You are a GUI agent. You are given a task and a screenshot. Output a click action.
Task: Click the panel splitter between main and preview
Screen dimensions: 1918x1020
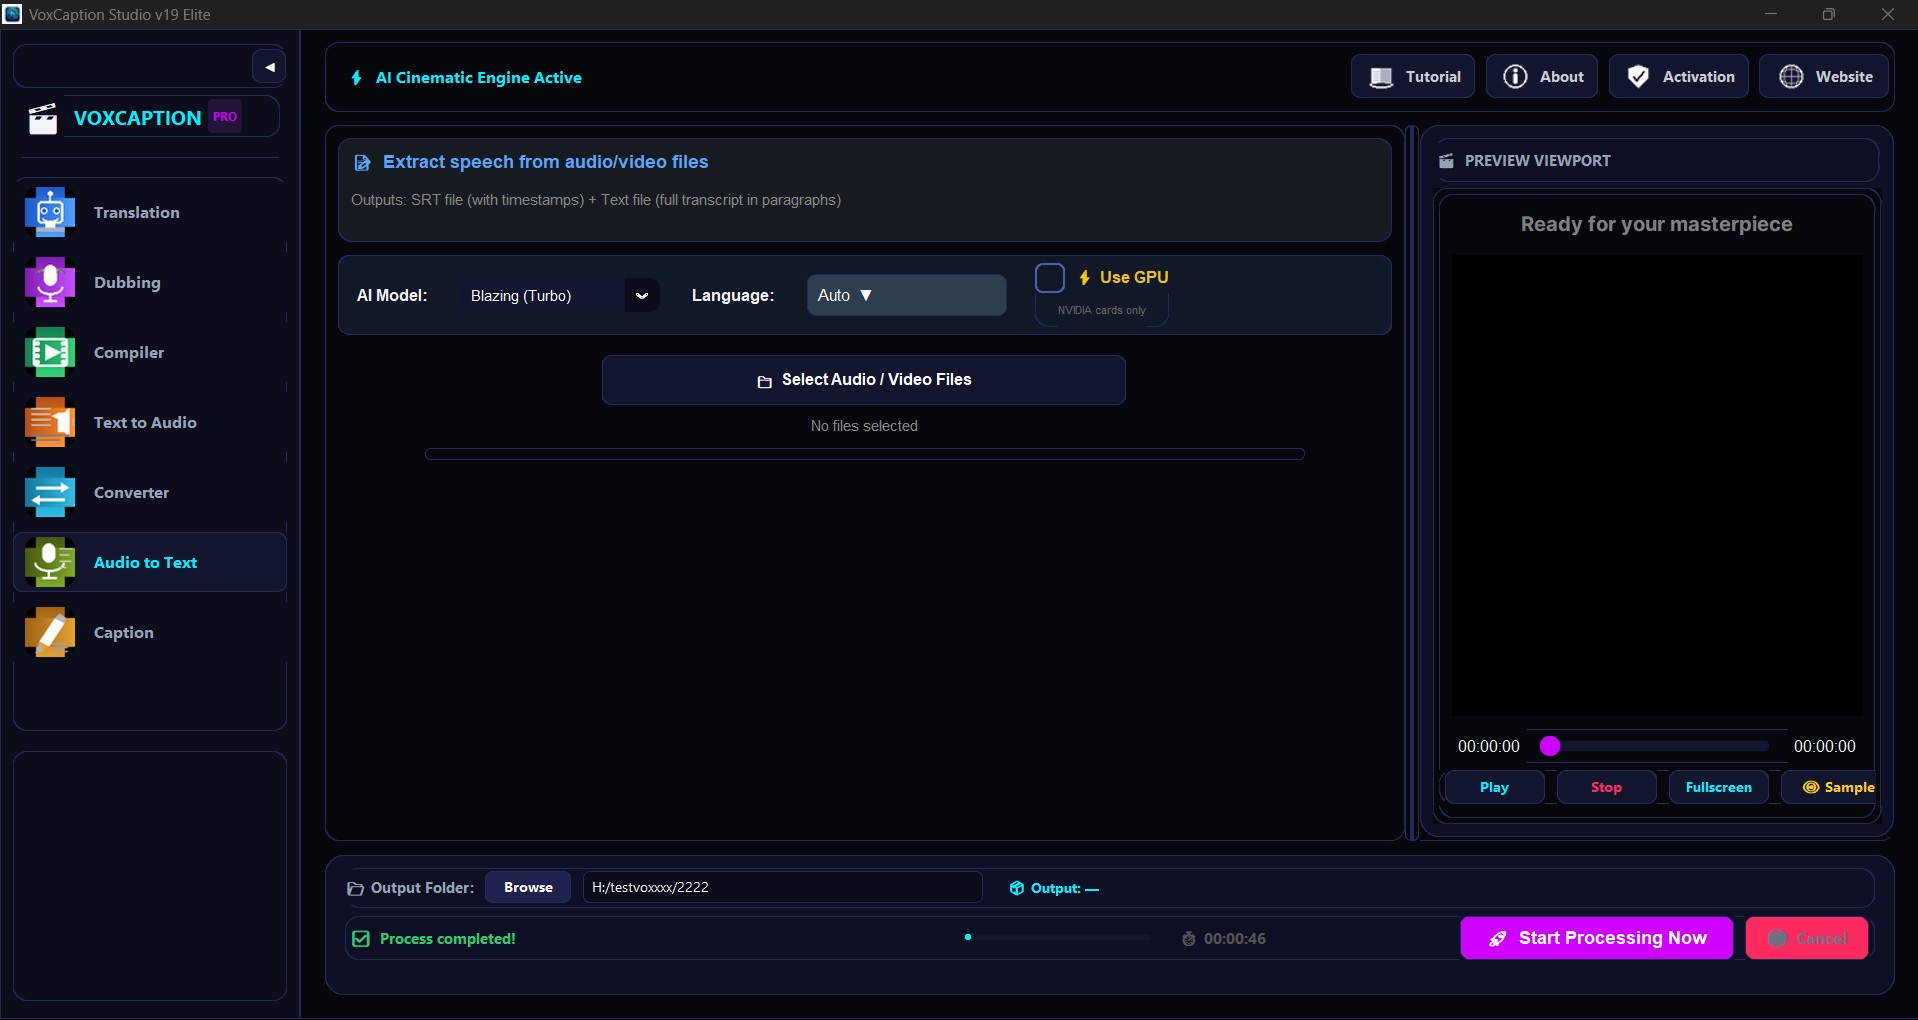pyautogui.click(x=1412, y=483)
